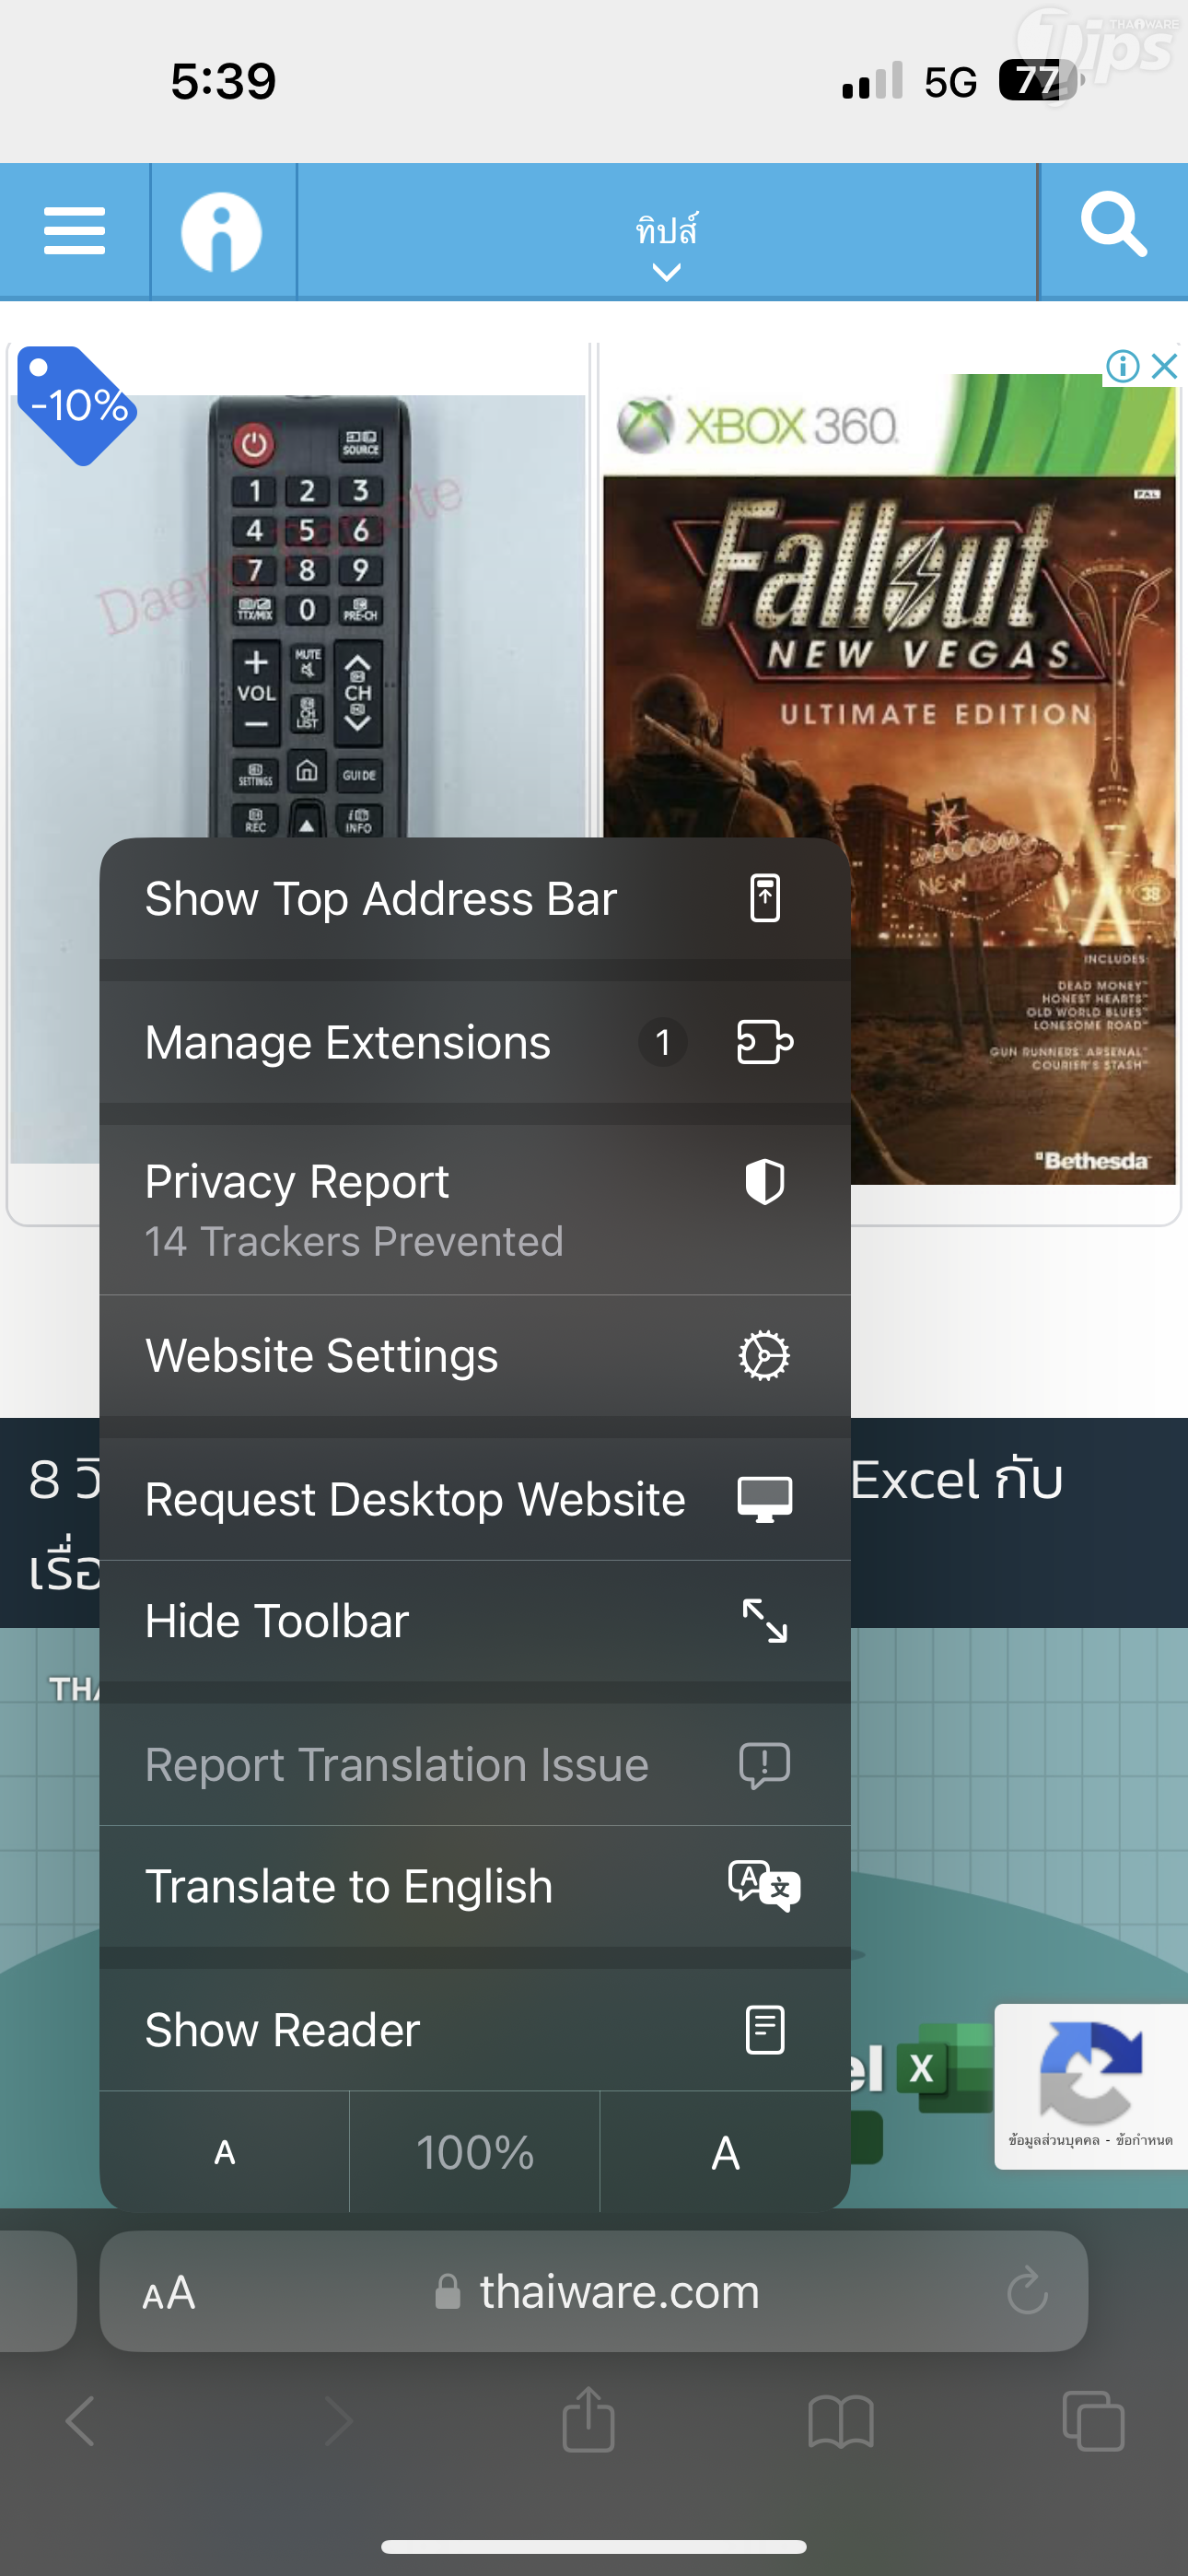Screen dimensions: 1188x2576
Task: Open the AdChoices info icon
Action: (1123, 366)
